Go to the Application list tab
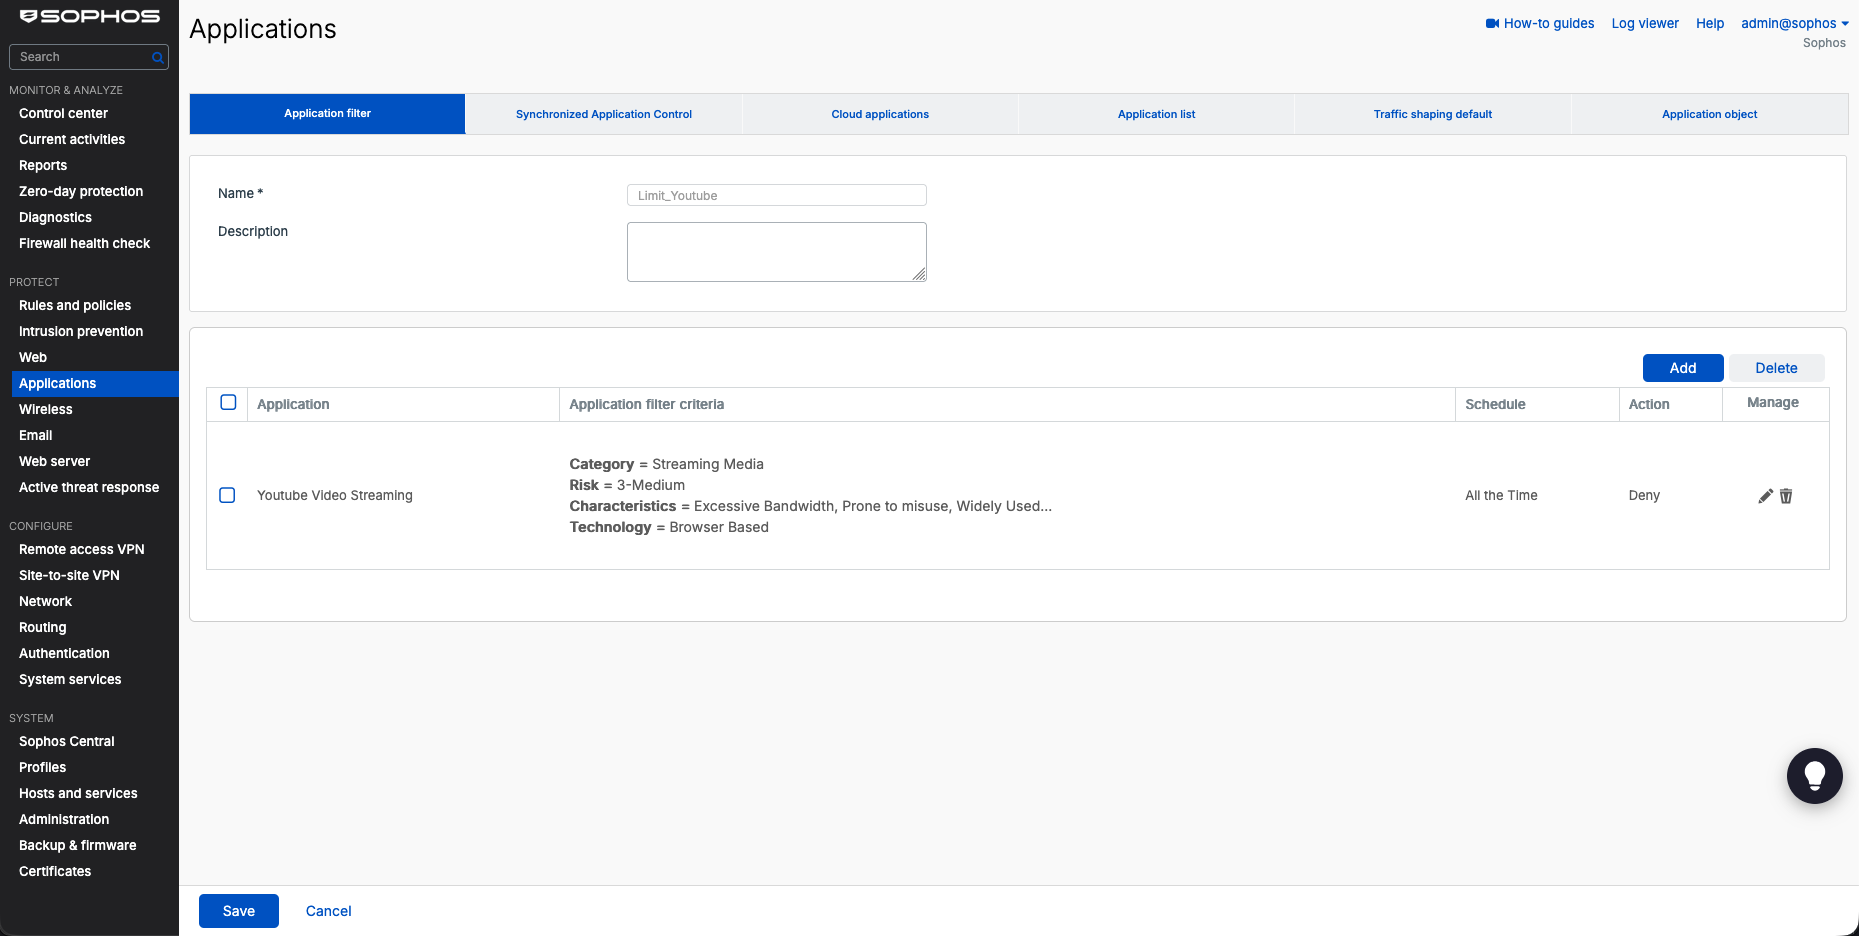The image size is (1859, 936). pos(1156,114)
